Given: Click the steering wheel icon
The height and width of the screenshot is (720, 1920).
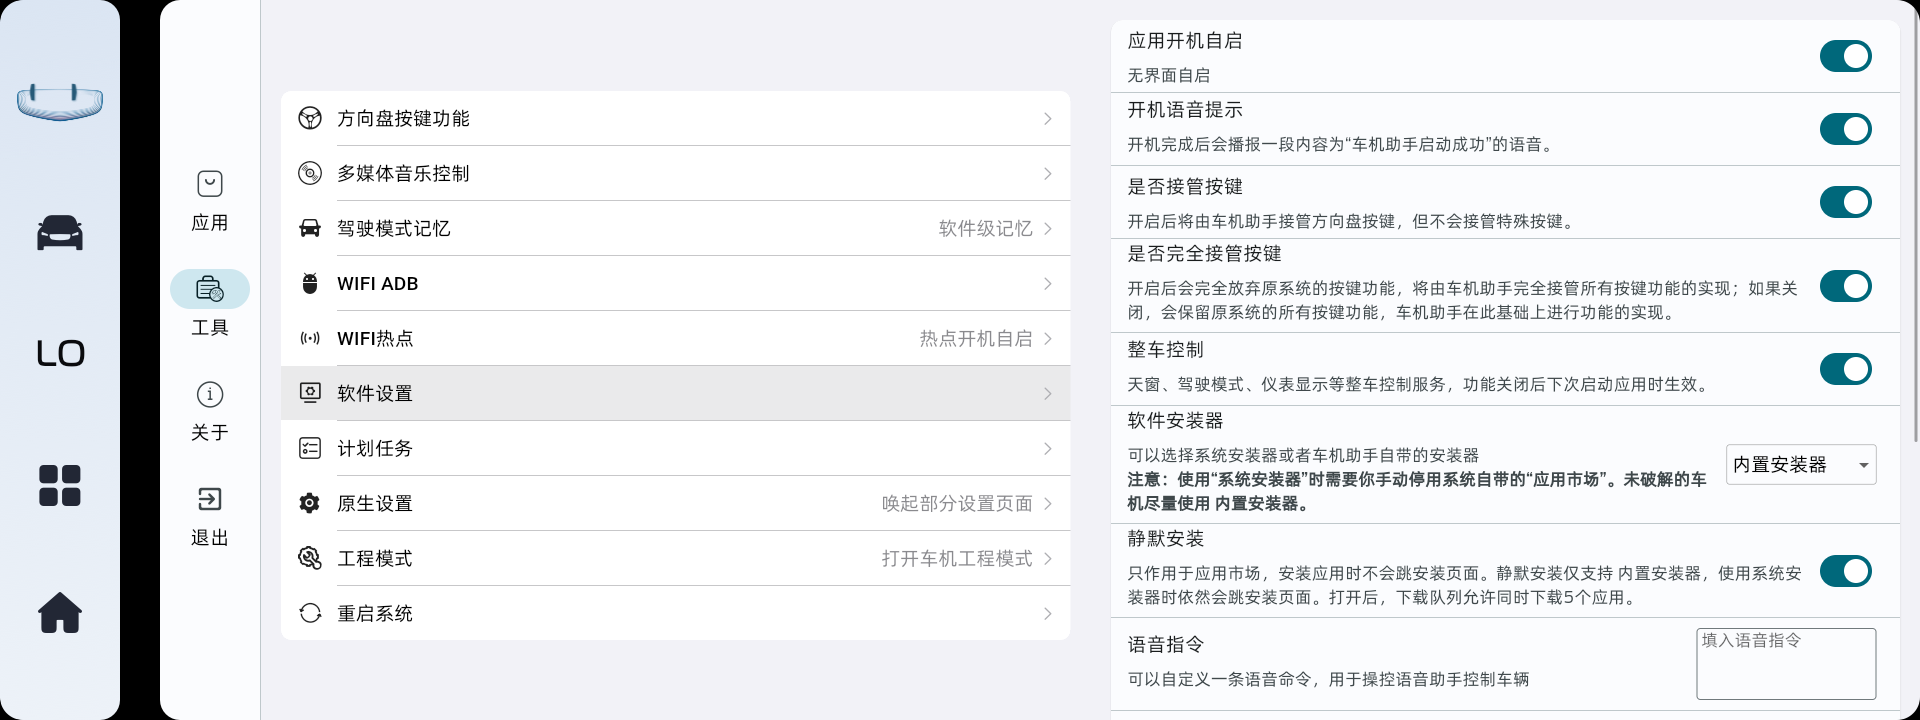Looking at the screenshot, I should coord(310,118).
